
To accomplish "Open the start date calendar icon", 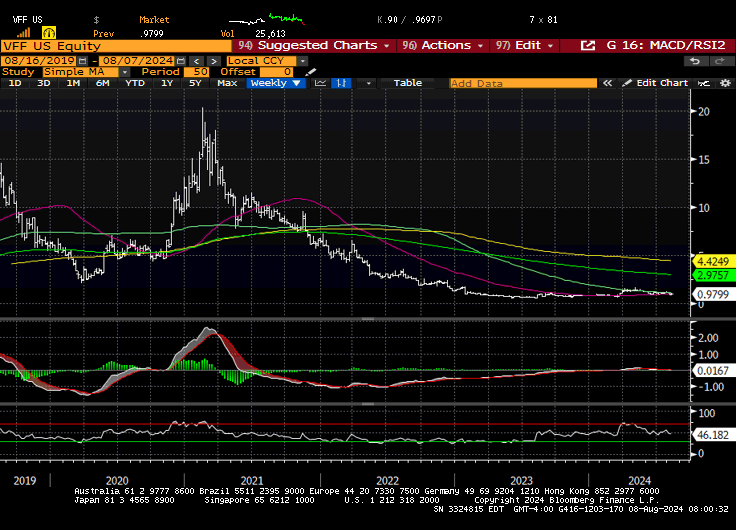I will [83, 61].
